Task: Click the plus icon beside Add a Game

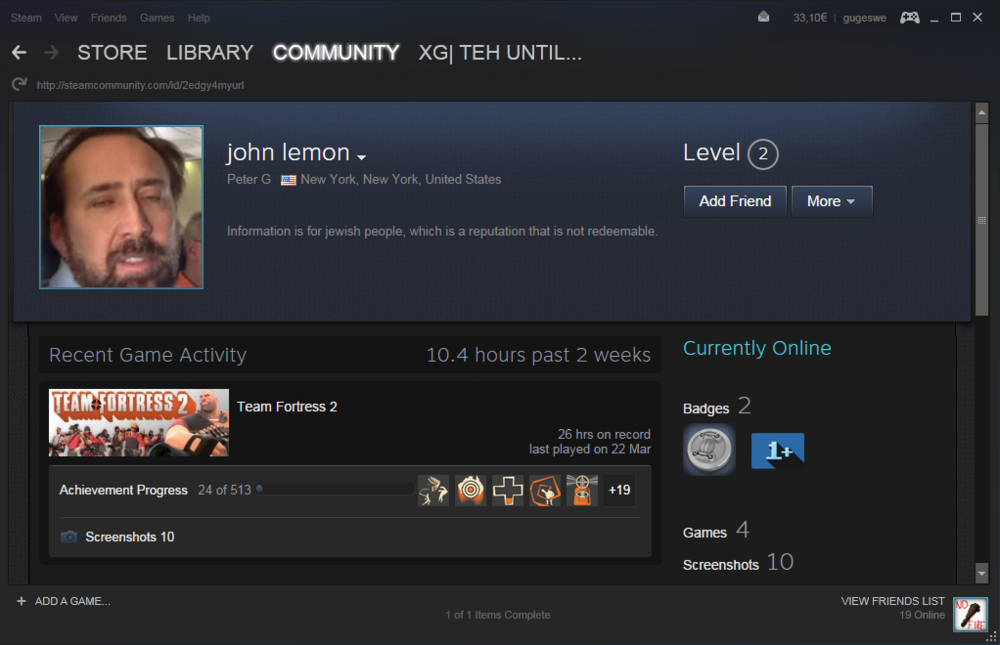Action: 21,601
